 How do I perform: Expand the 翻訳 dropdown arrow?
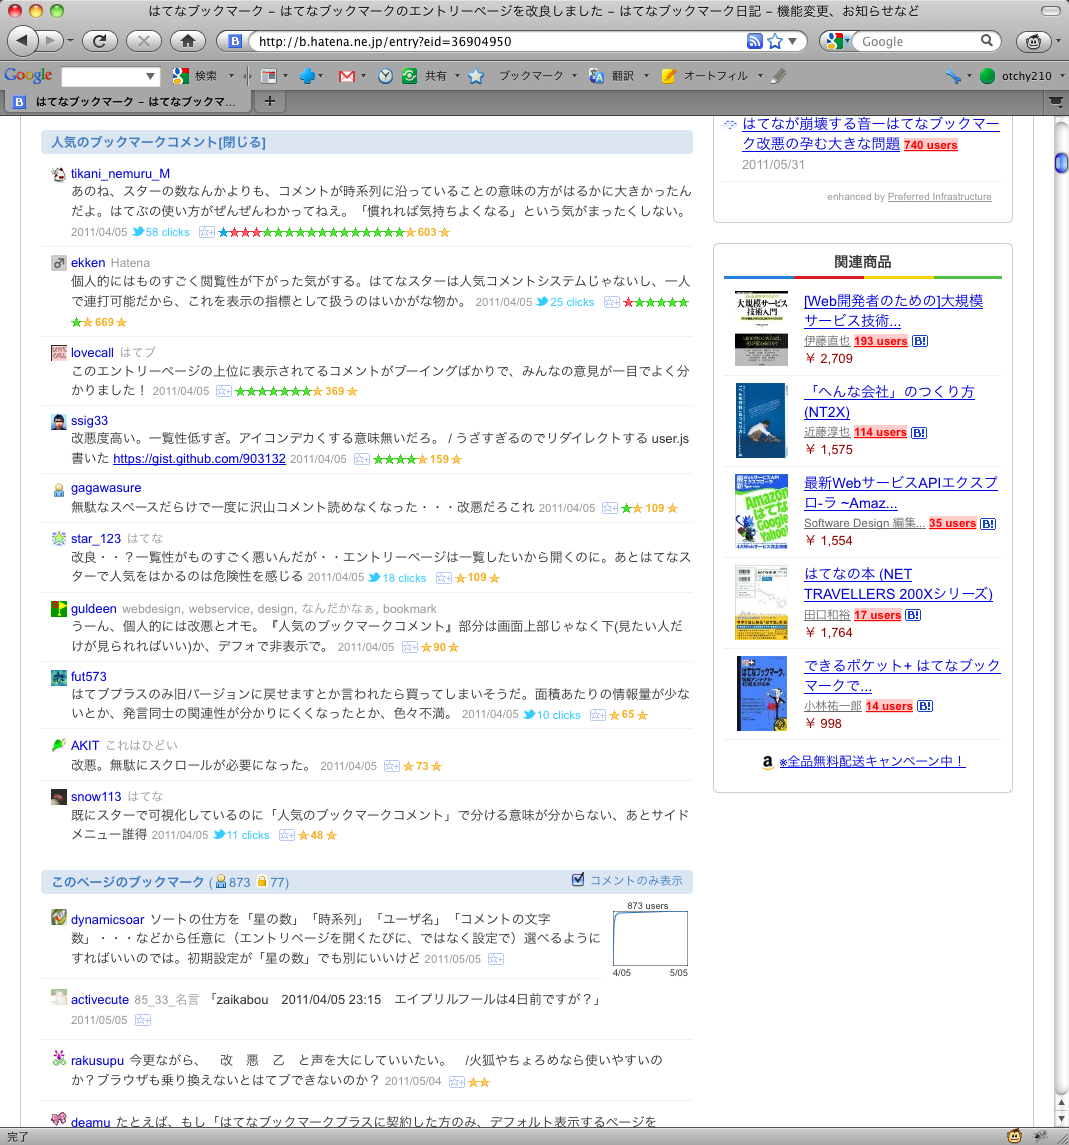(x=646, y=75)
